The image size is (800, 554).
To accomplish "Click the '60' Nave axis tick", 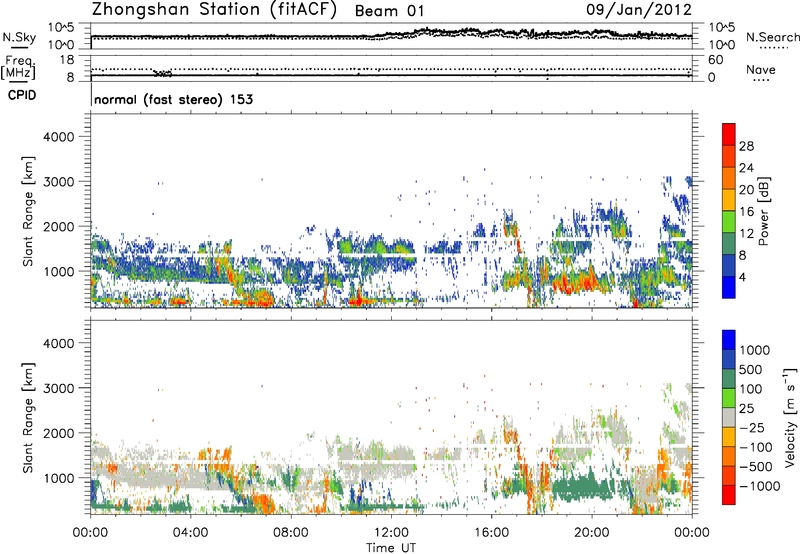I will click(x=716, y=60).
